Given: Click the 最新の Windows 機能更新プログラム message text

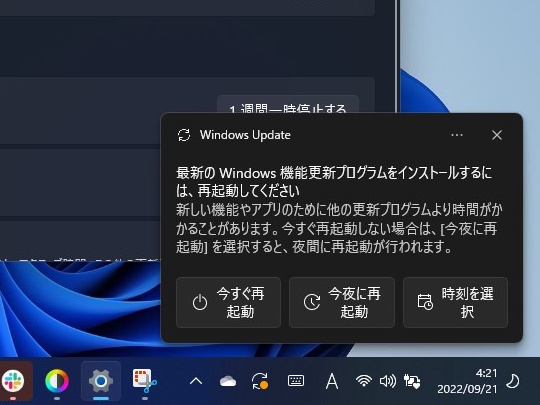Looking at the screenshot, I should 334,181.
